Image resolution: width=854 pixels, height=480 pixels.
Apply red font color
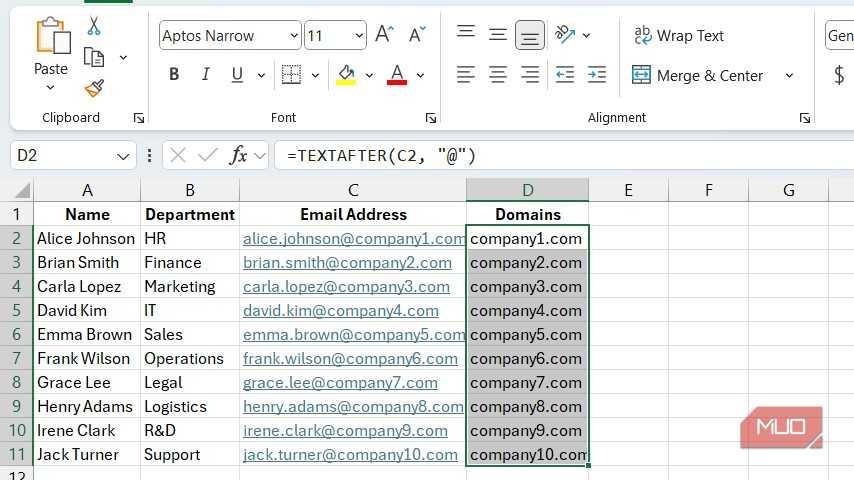(x=397, y=75)
